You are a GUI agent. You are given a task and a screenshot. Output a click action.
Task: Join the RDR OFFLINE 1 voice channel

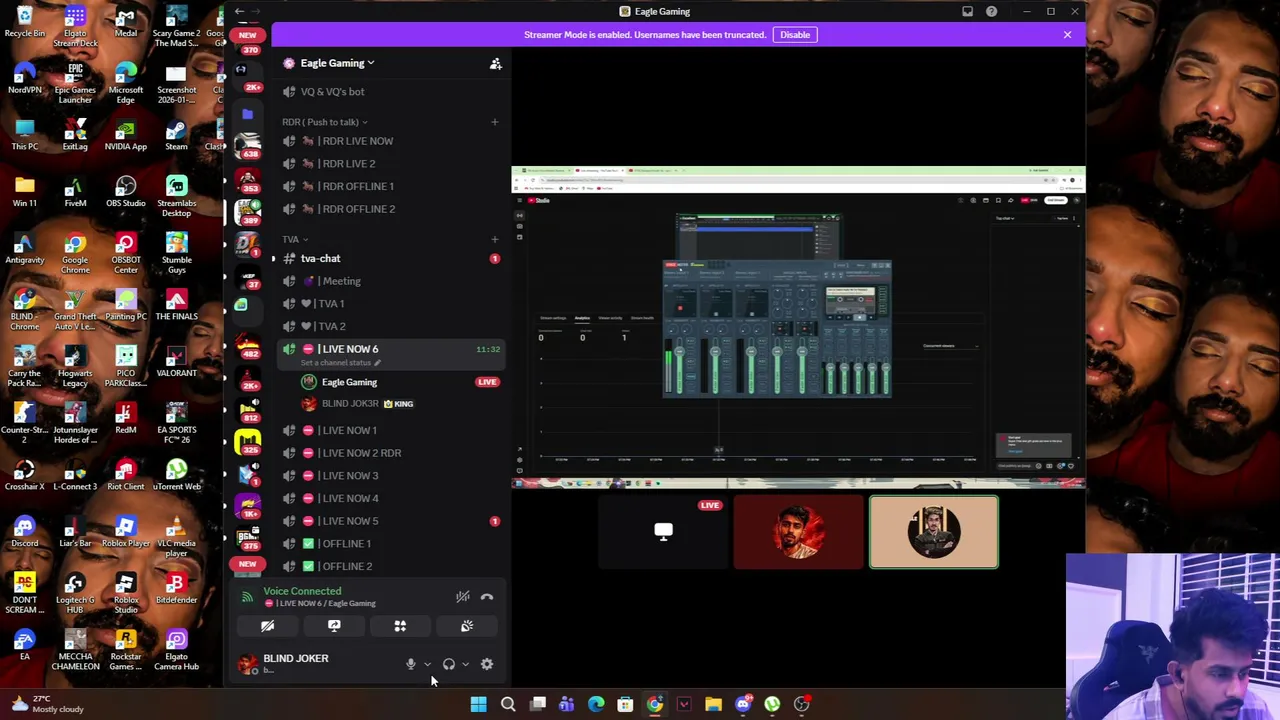(x=391, y=186)
